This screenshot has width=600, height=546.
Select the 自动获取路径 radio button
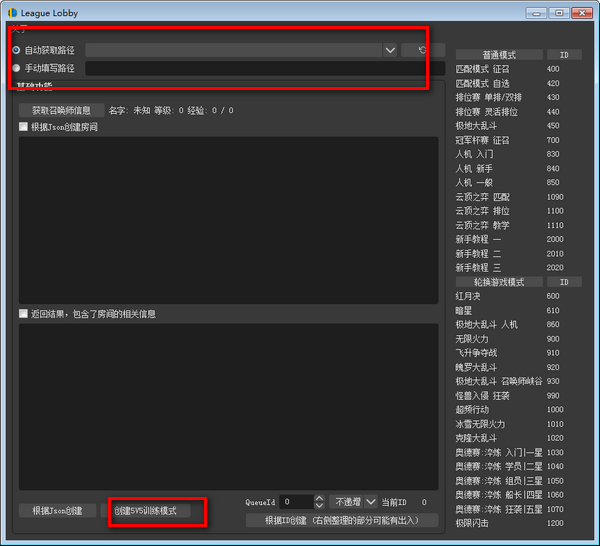pos(16,50)
